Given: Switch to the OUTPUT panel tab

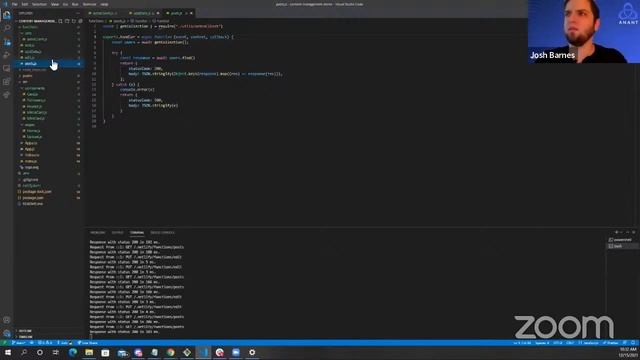Looking at the screenshot, I should coord(118,233).
